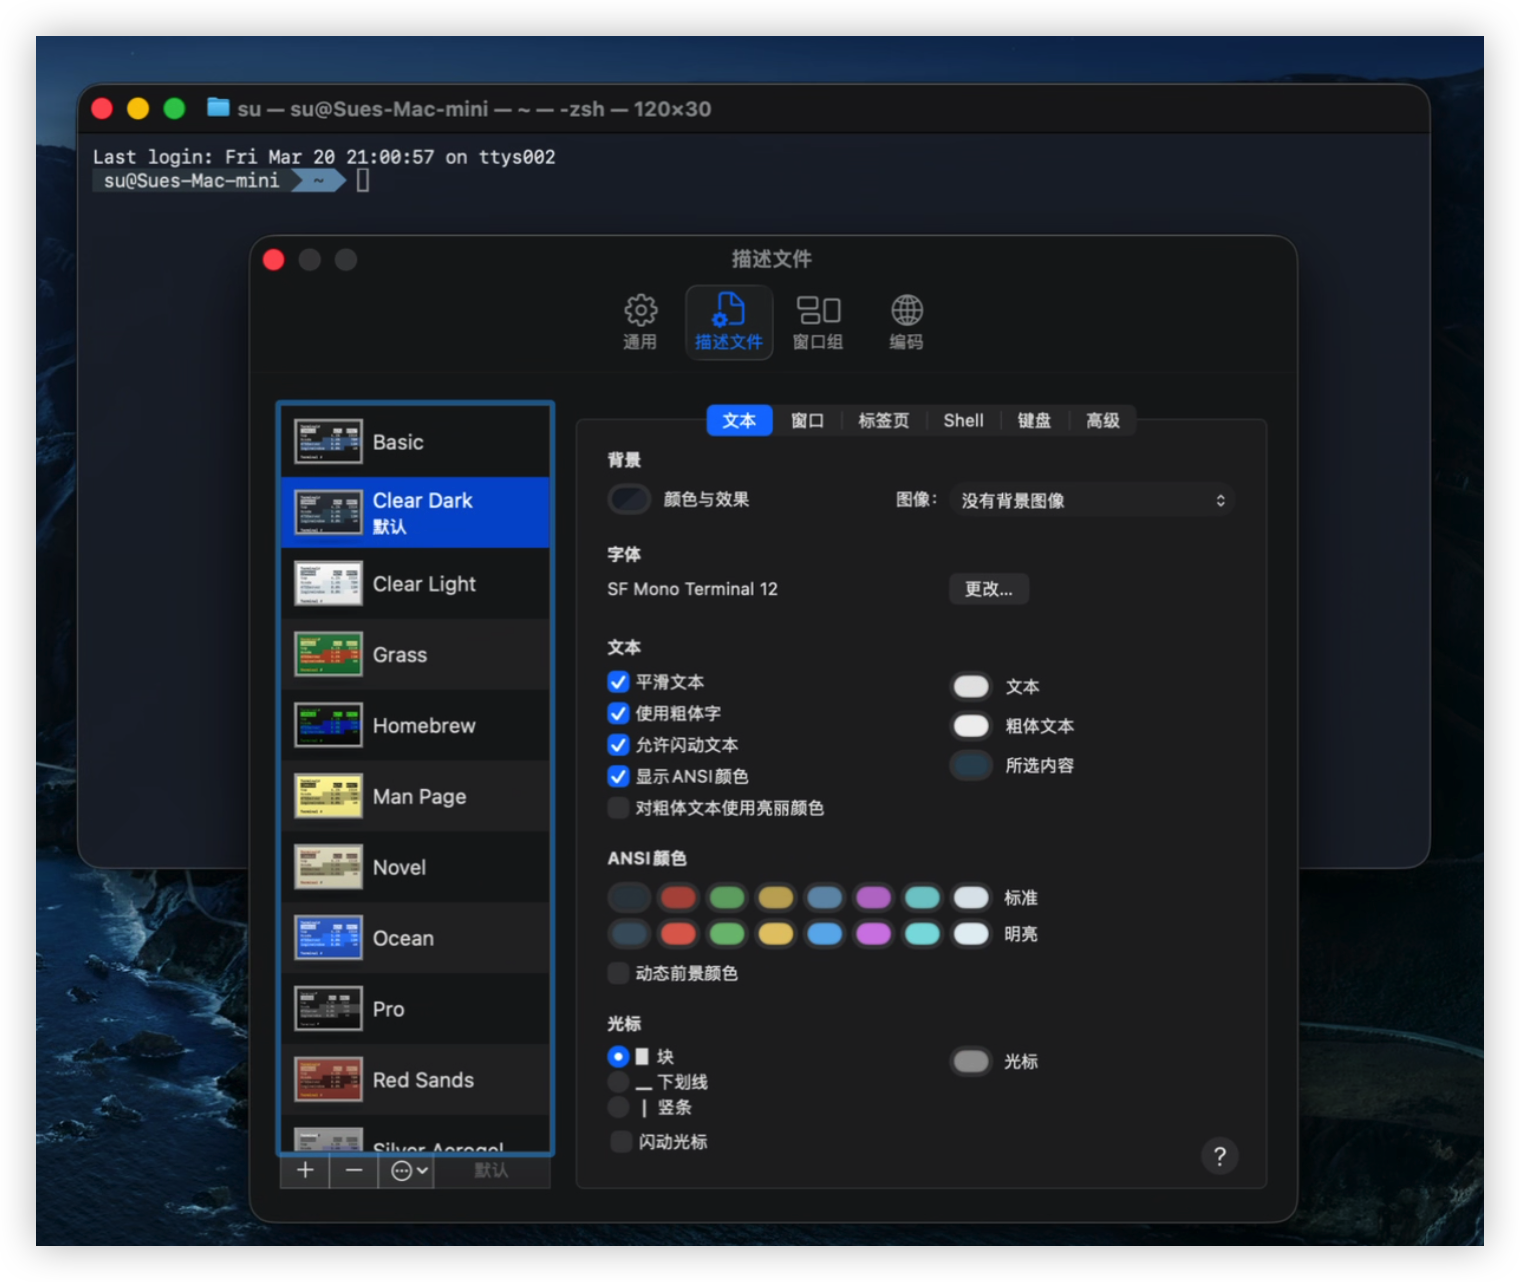The width and height of the screenshot is (1520, 1282).
Task: Open the 通用 general settings pane
Action: pos(640,322)
